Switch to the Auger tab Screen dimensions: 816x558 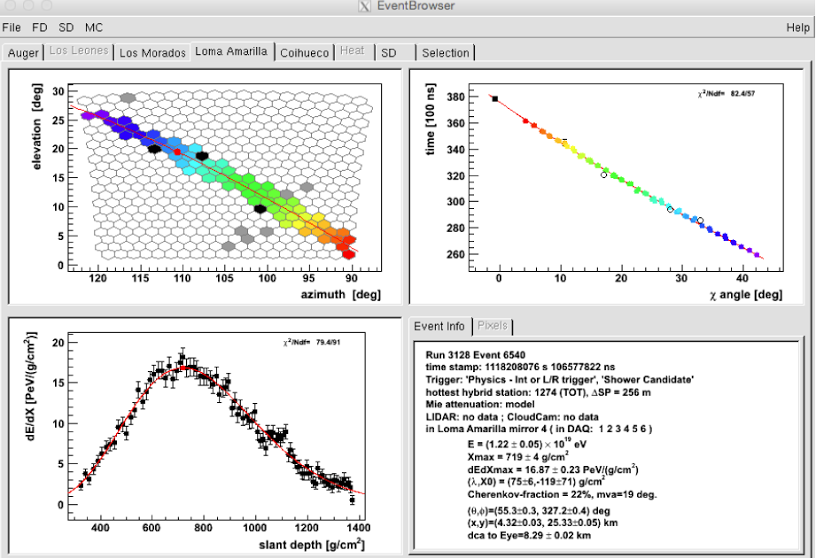coord(24,52)
